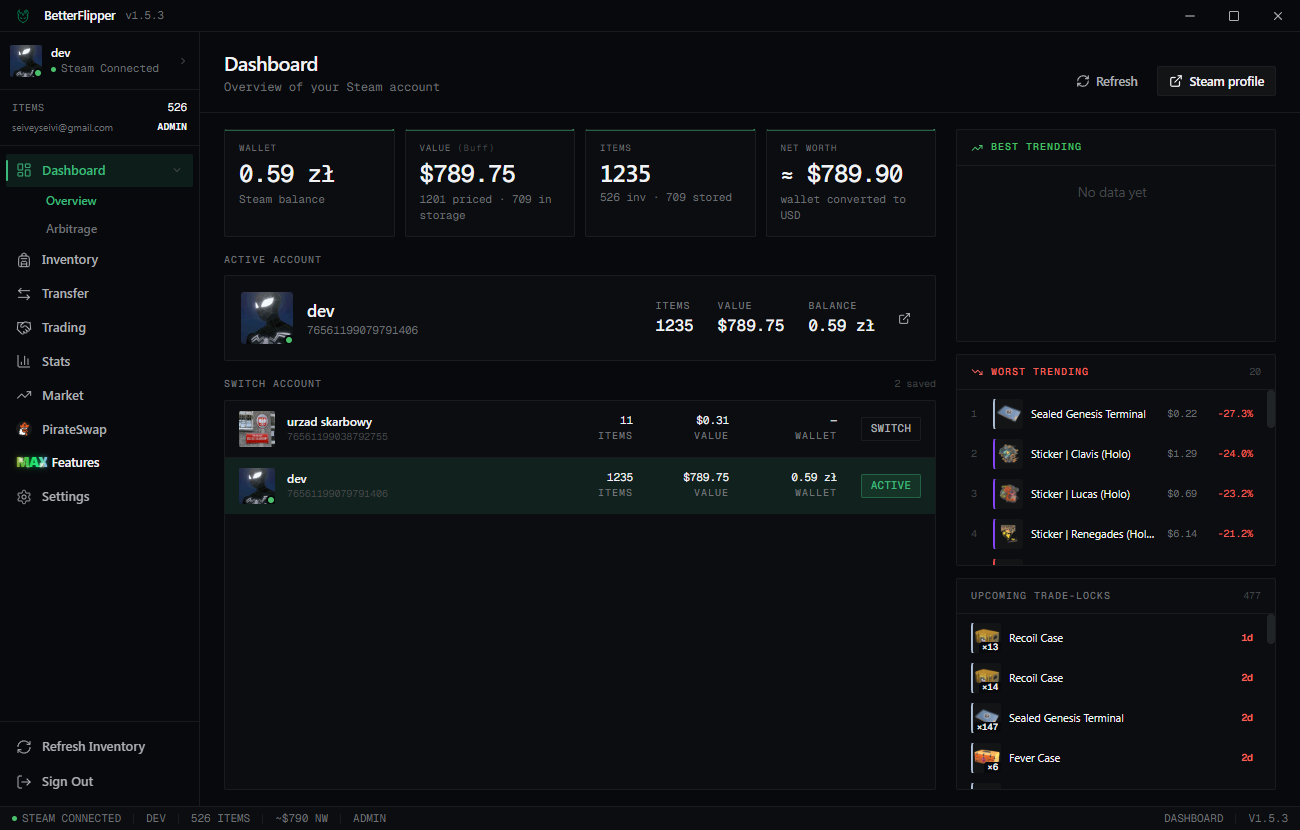The height and width of the screenshot is (830, 1300).
Task: Click "2 saved" label in Switch Account
Action: [915, 384]
